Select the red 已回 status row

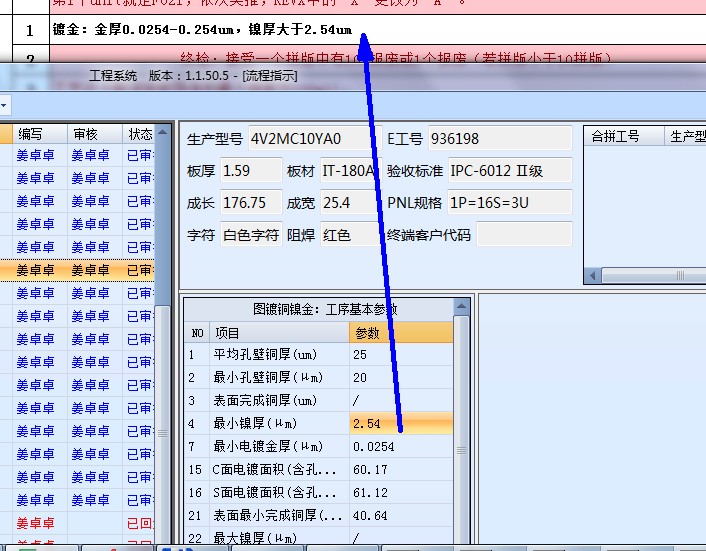click(77, 523)
